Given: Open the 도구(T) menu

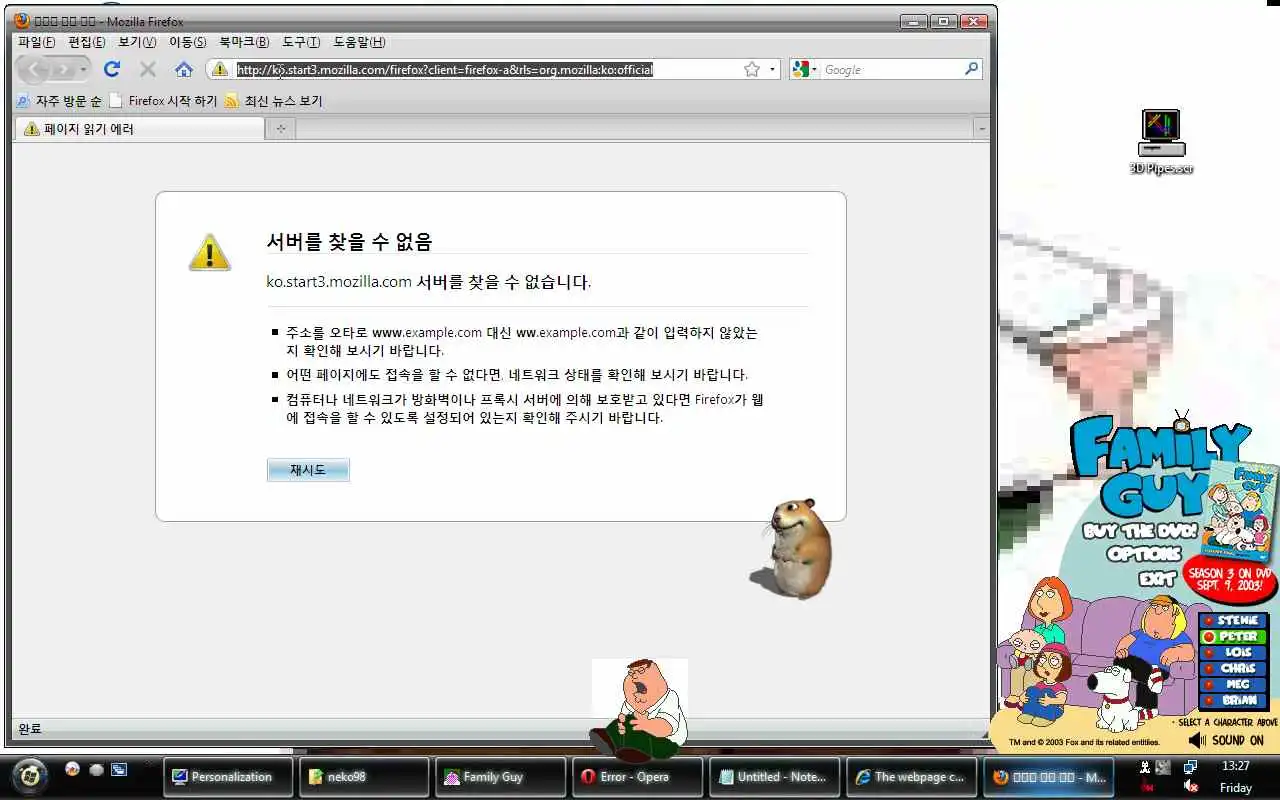Looking at the screenshot, I should tap(301, 42).
